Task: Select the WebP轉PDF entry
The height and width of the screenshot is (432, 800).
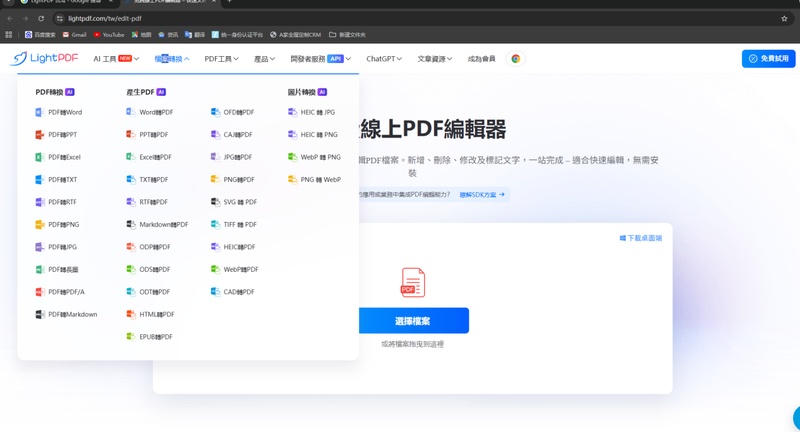Action: click(235, 269)
